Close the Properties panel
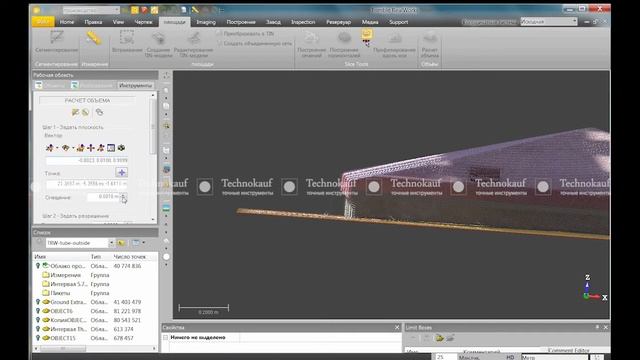 tap(397, 327)
